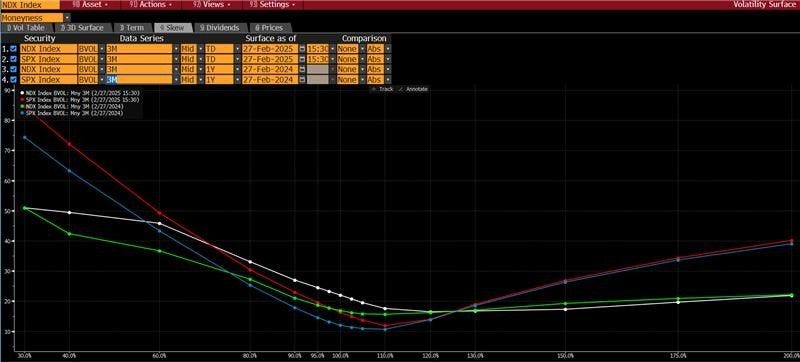Click the Volatility Surface title text
The width and height of the screenshot is (800, 362).
[x=766, y=5]
